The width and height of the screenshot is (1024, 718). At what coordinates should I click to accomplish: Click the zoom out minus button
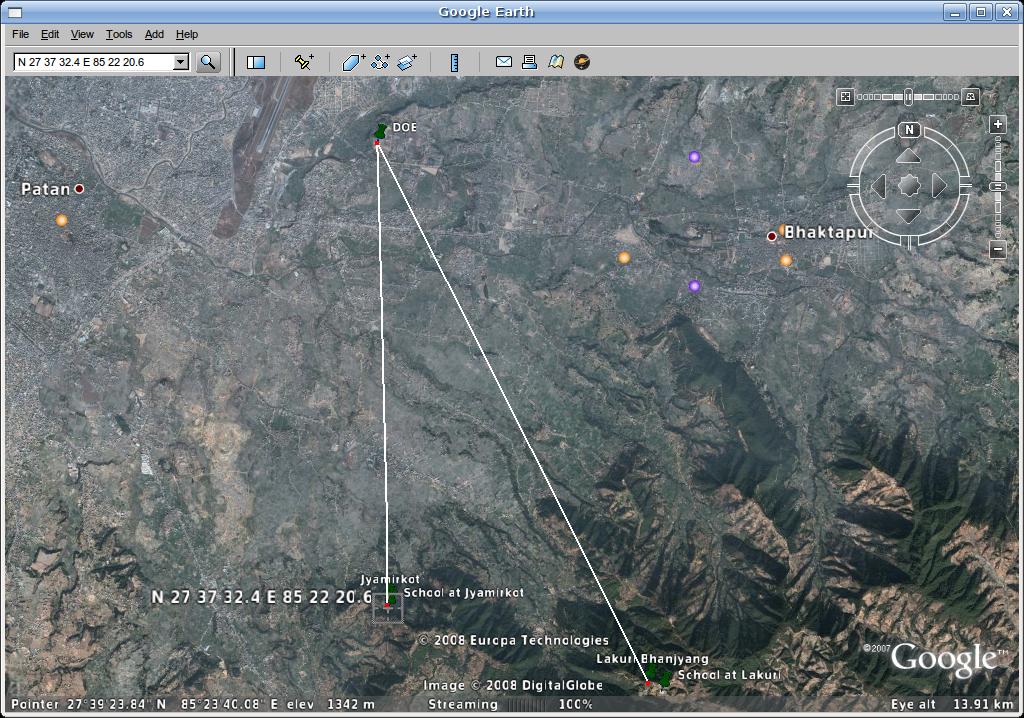[x=997, y=250]
